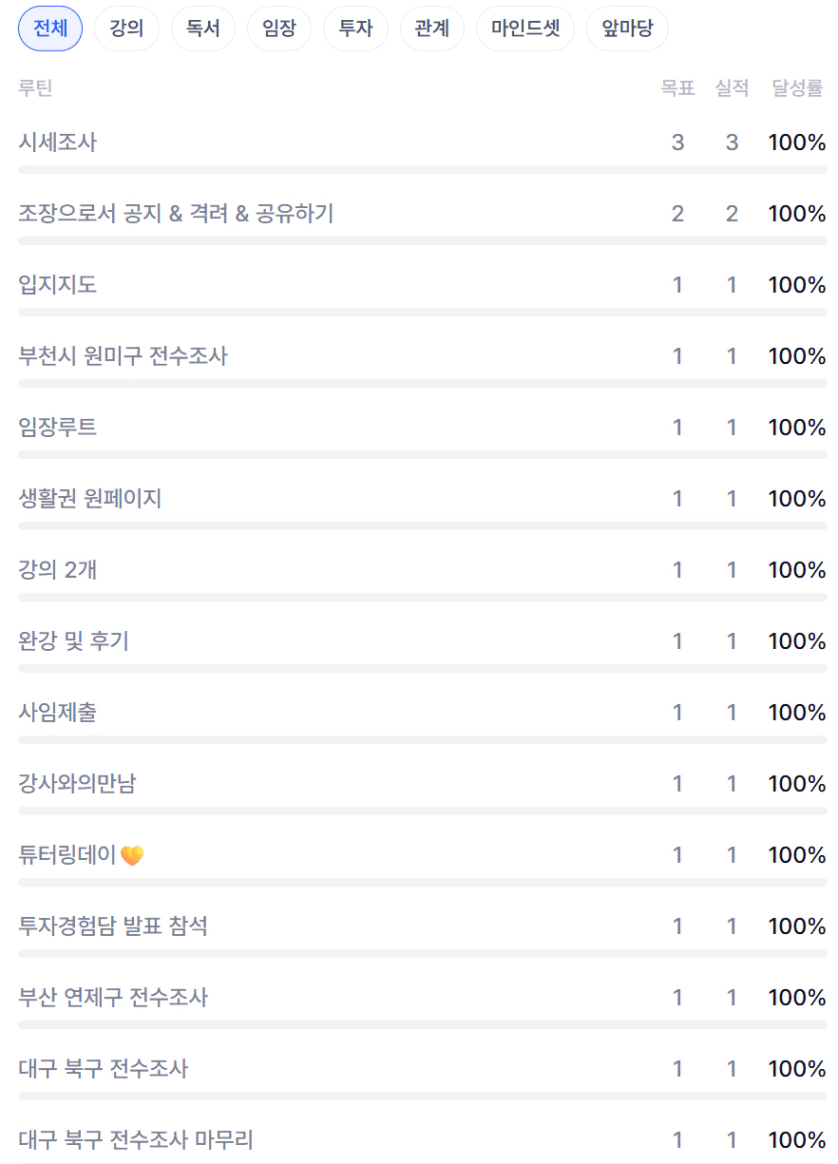The image size is (838, 1164).
Task: Click the 목표 column header
Action: tap(677, 88)
